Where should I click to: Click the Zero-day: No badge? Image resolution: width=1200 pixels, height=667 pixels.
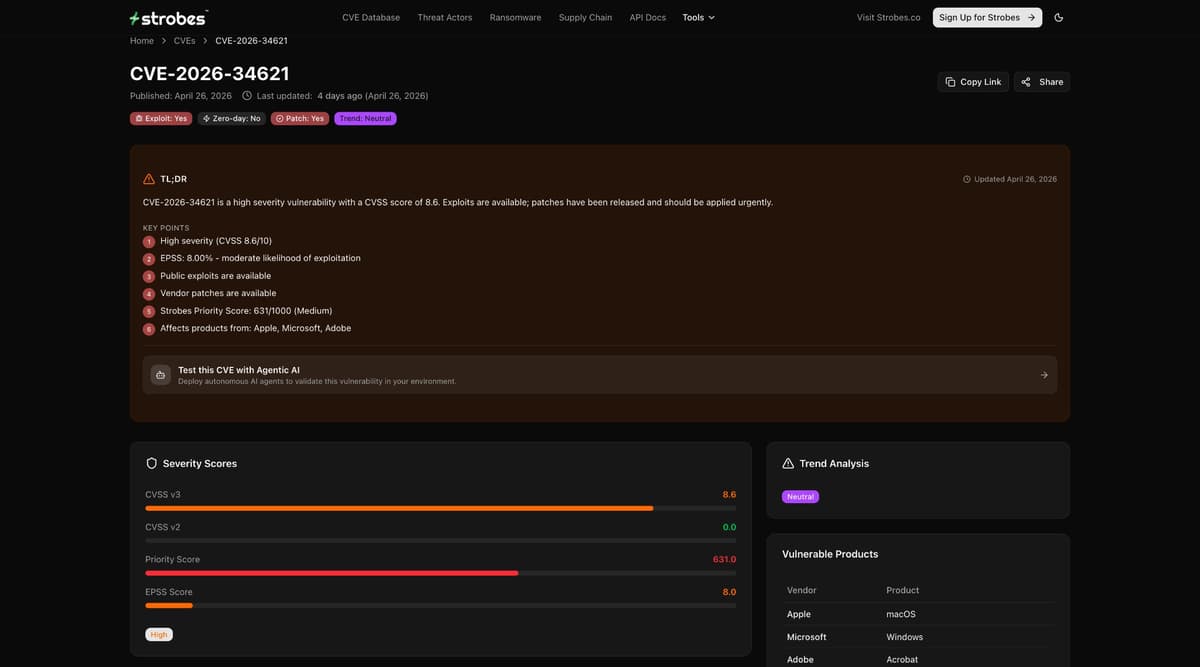point(231,118)
